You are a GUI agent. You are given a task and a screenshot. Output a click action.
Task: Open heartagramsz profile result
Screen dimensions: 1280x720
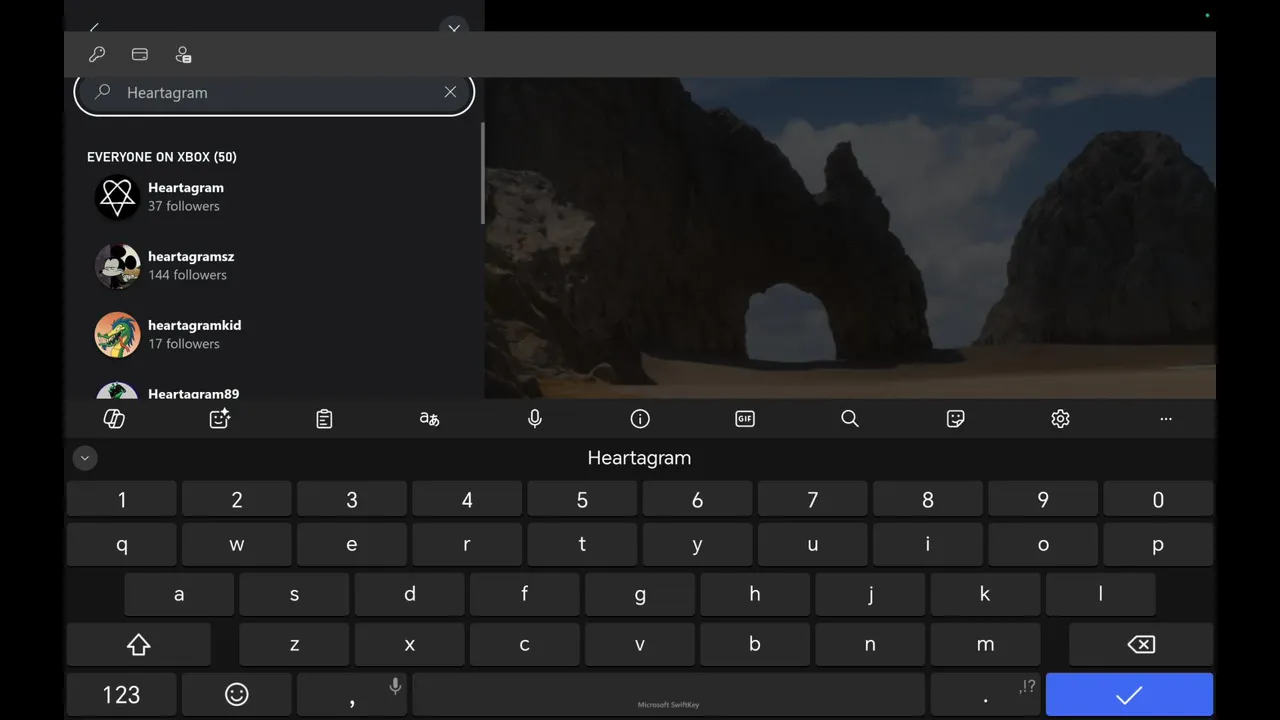pyautogui.click(x=274, y=266)
